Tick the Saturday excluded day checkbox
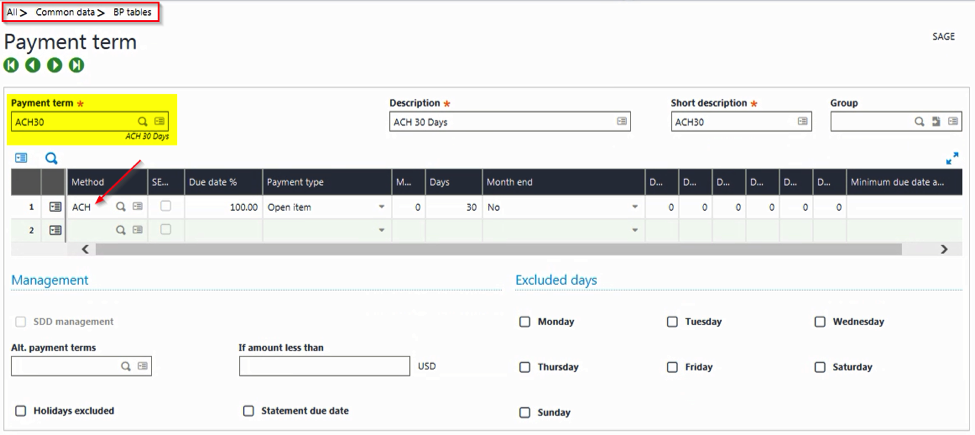The image size is (975, 435). [820, 367]
